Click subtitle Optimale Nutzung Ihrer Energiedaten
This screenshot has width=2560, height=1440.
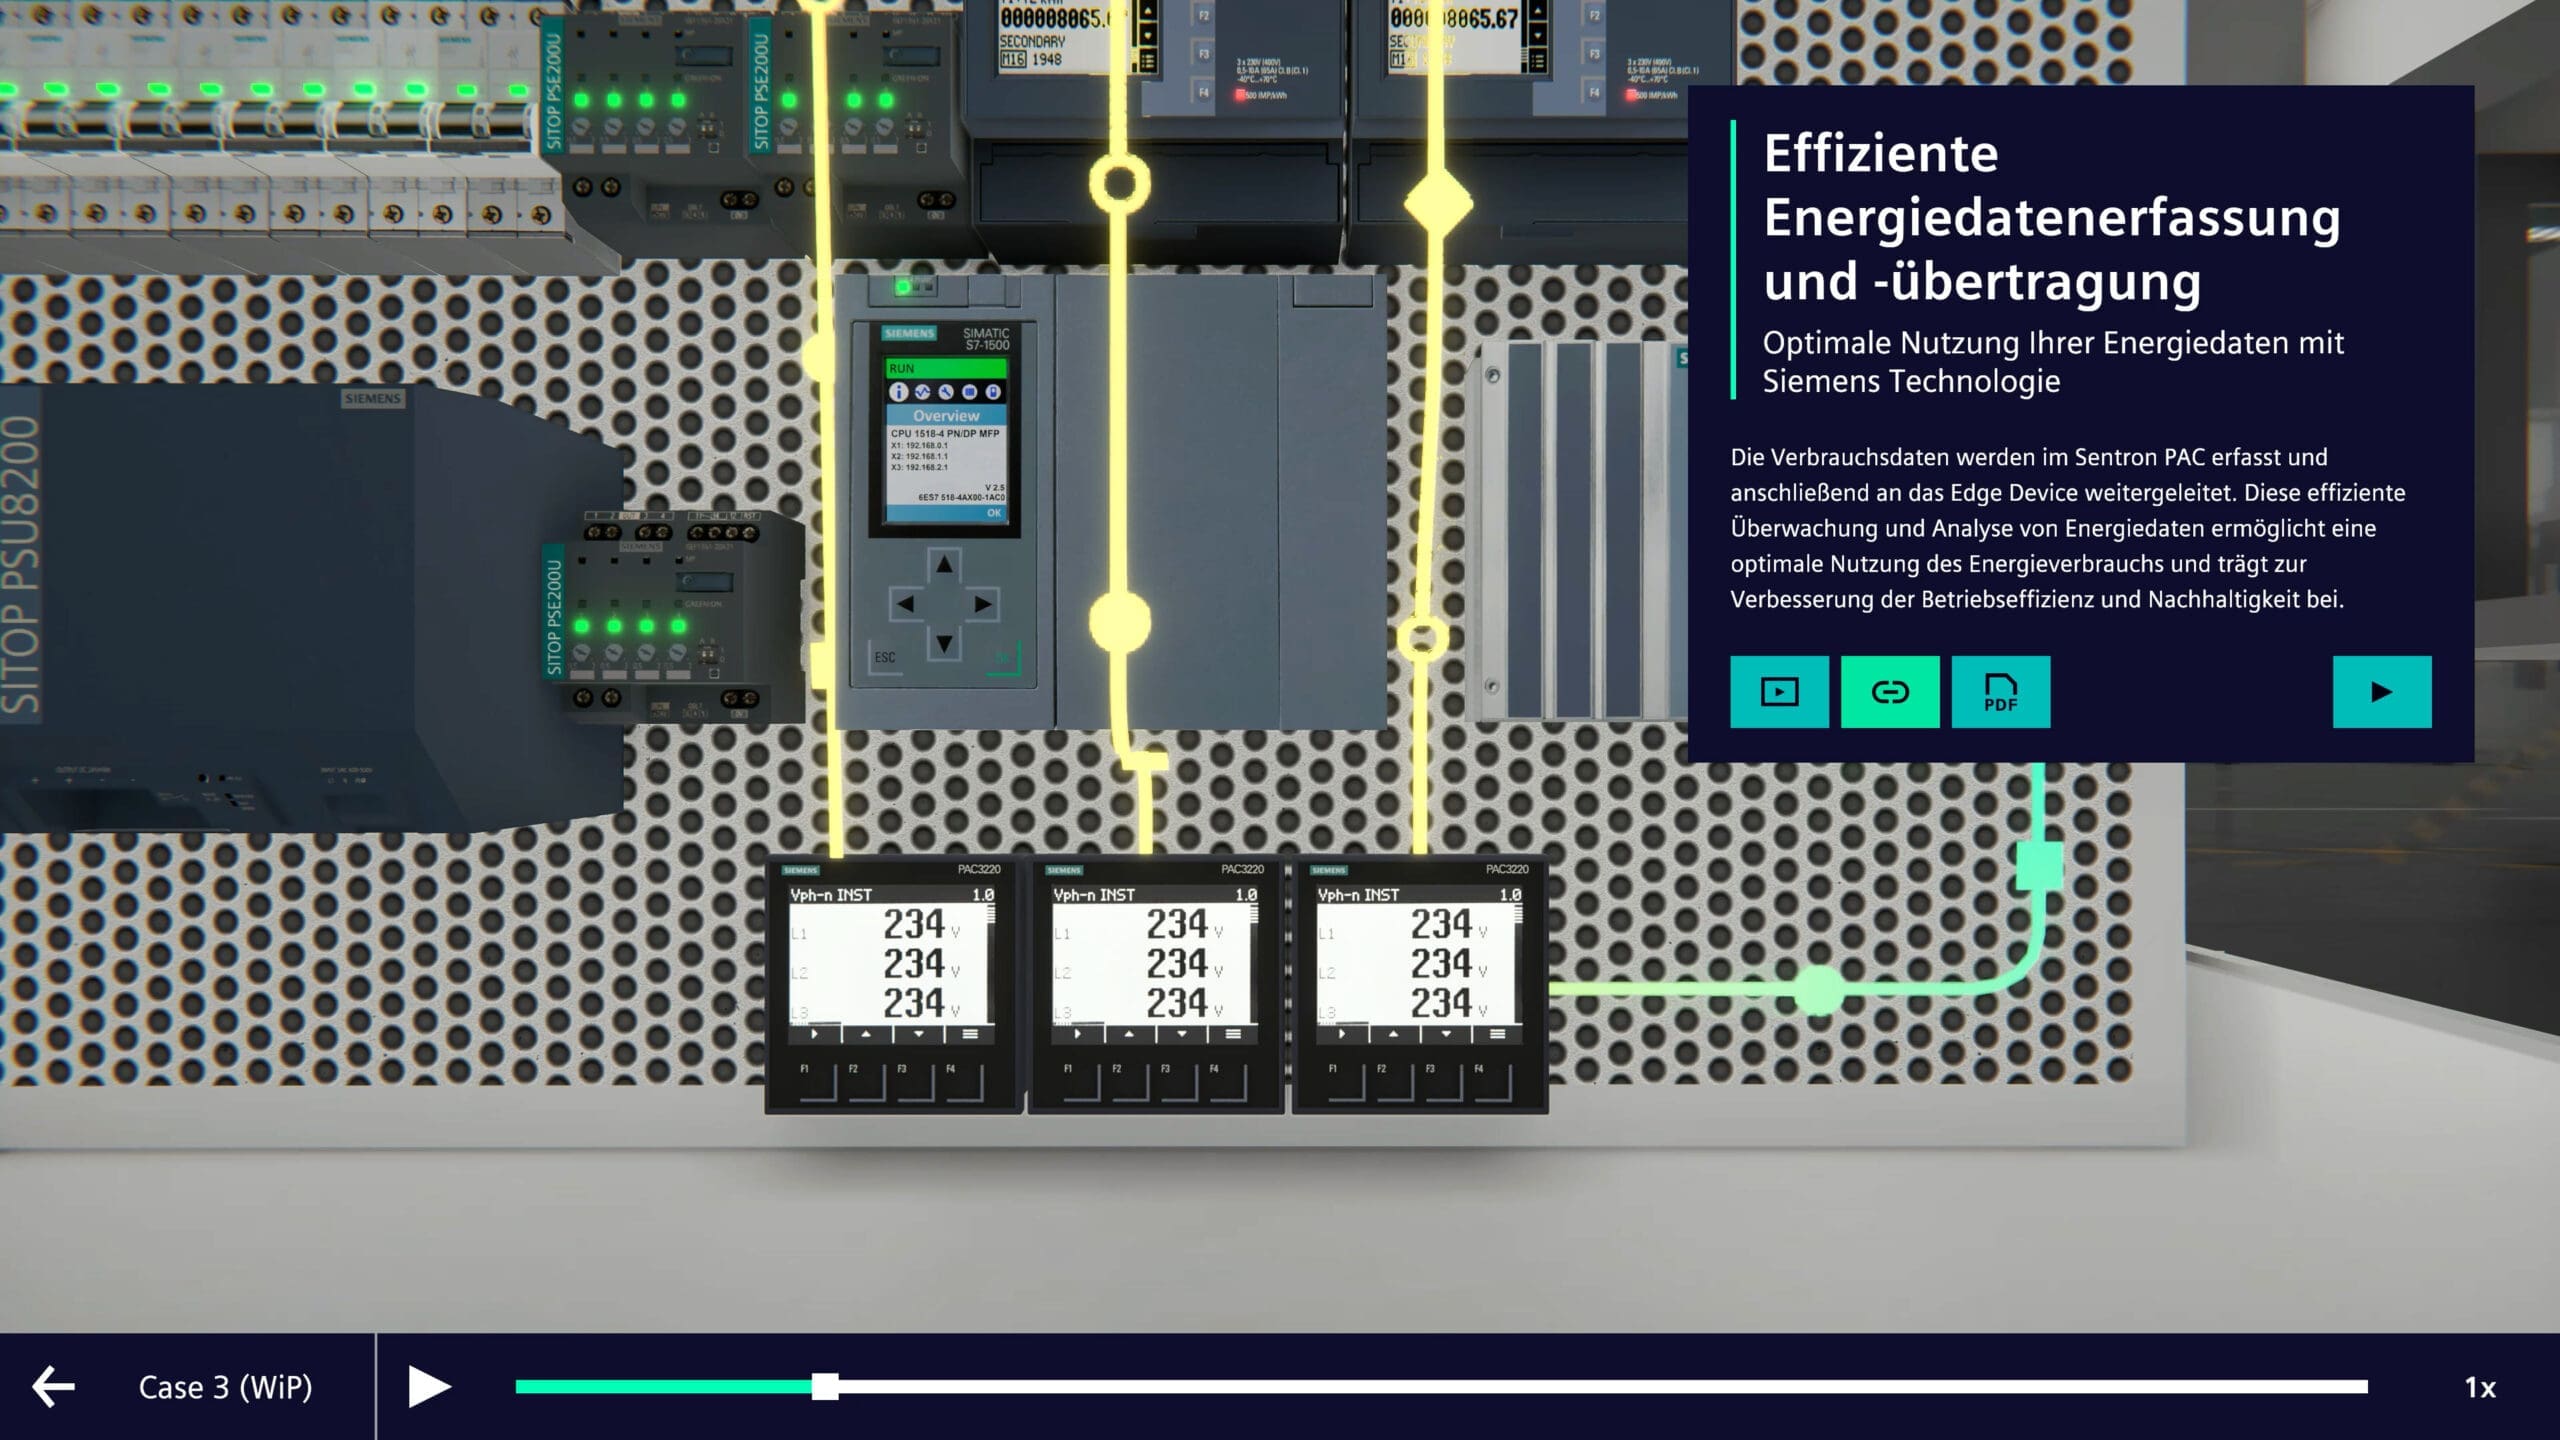point(2053,362)
